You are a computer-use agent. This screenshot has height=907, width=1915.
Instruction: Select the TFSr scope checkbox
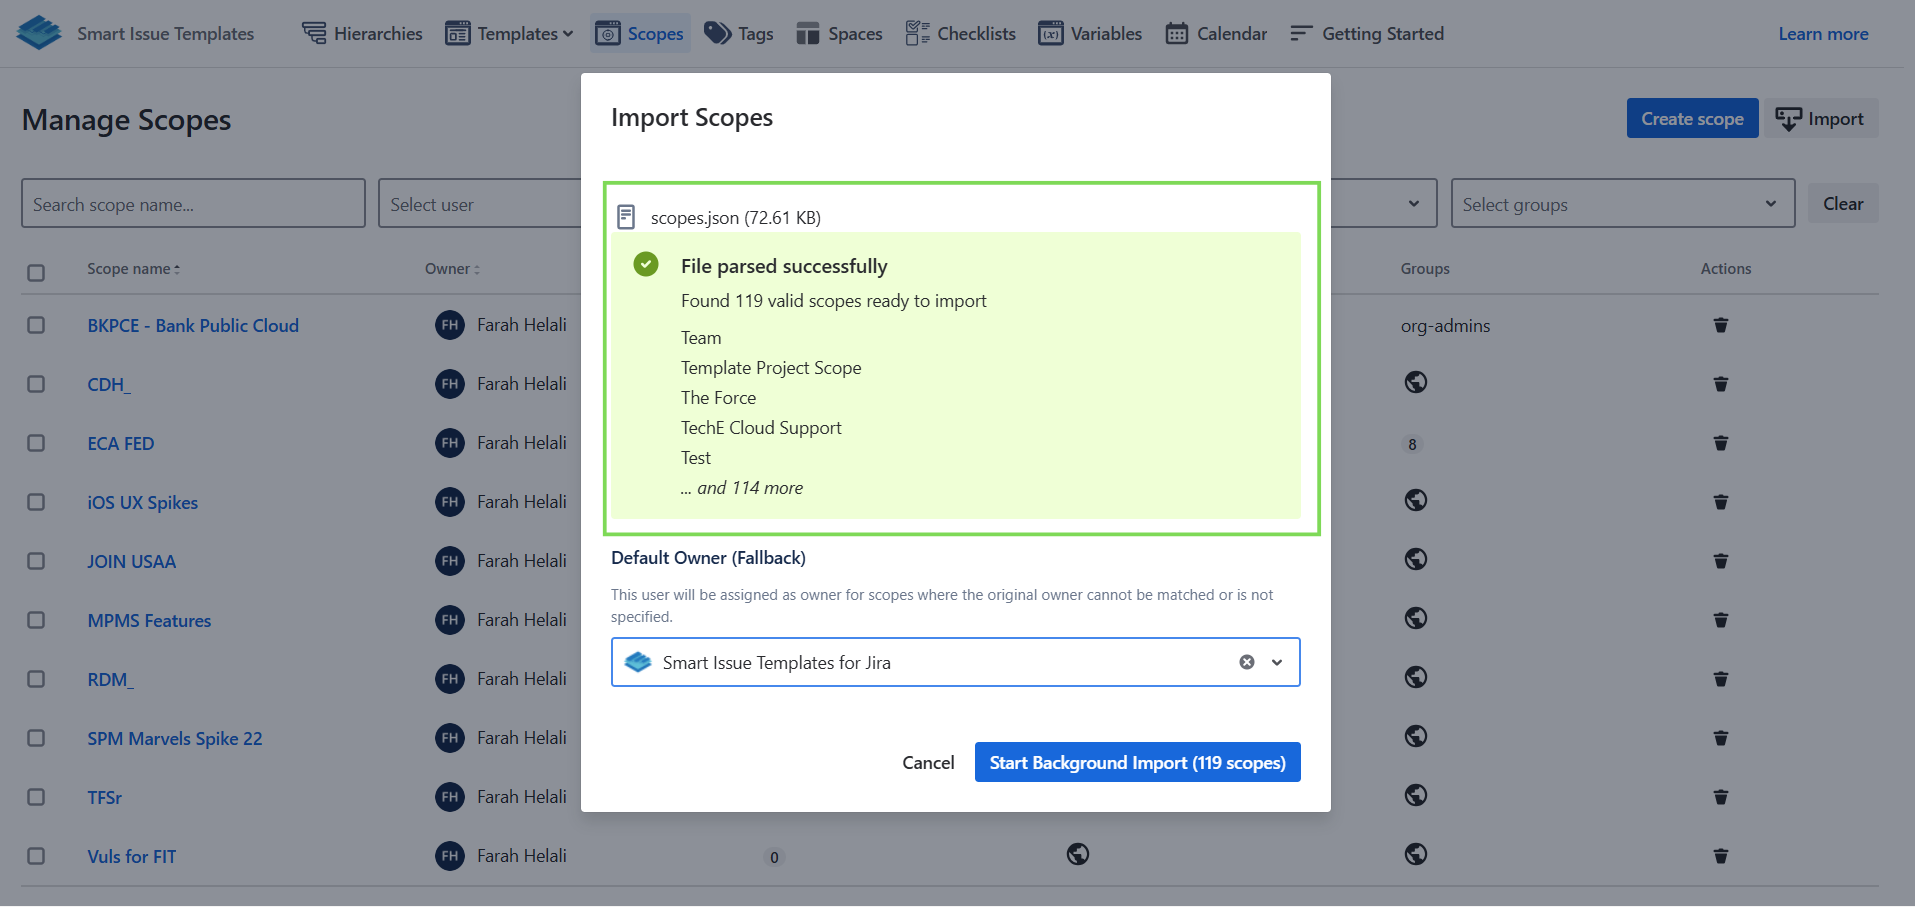[36, 797]
